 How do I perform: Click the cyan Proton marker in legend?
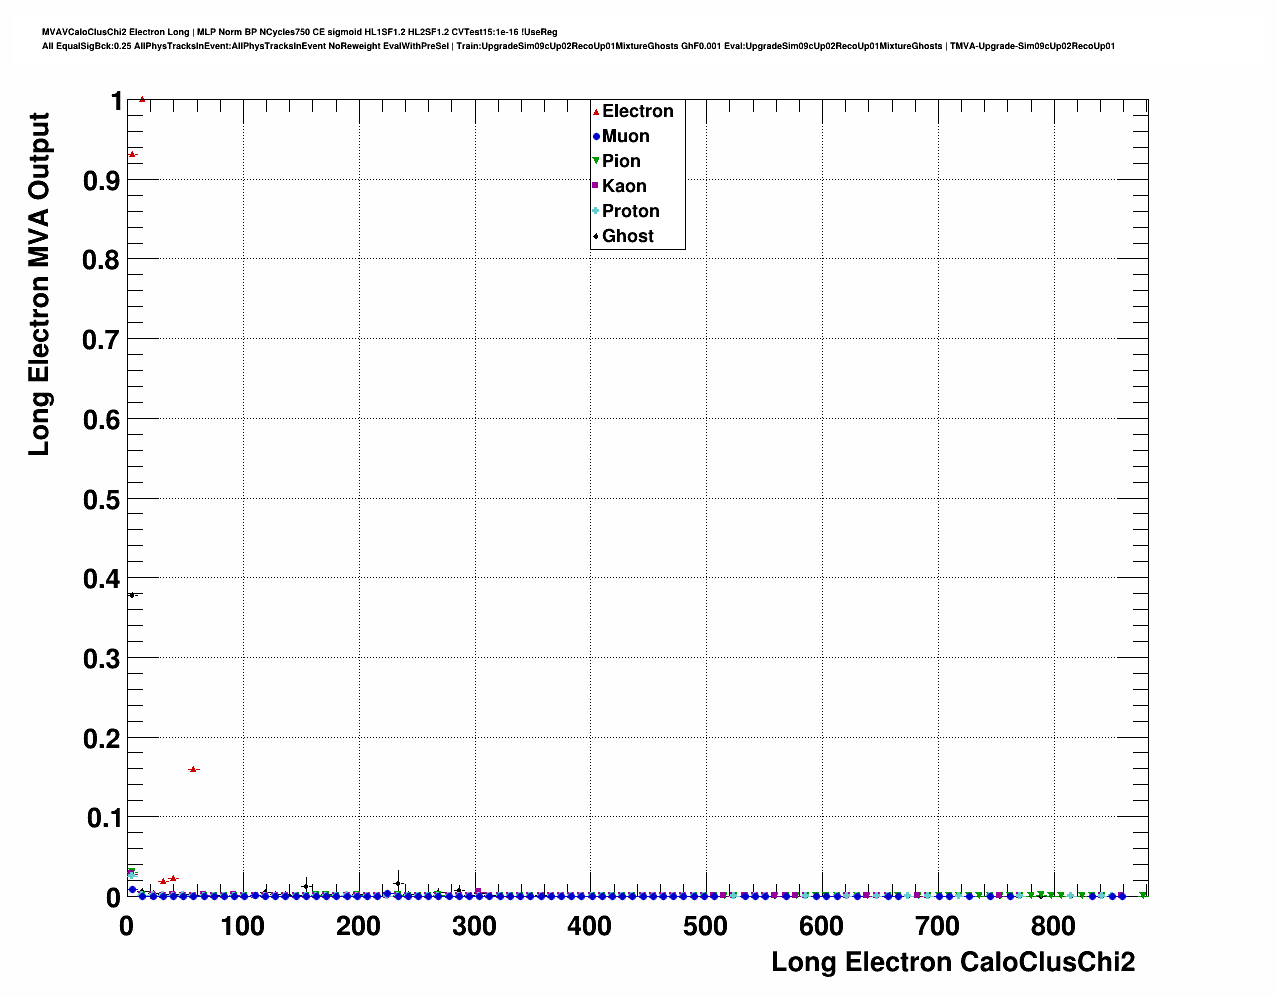[596, 211]
